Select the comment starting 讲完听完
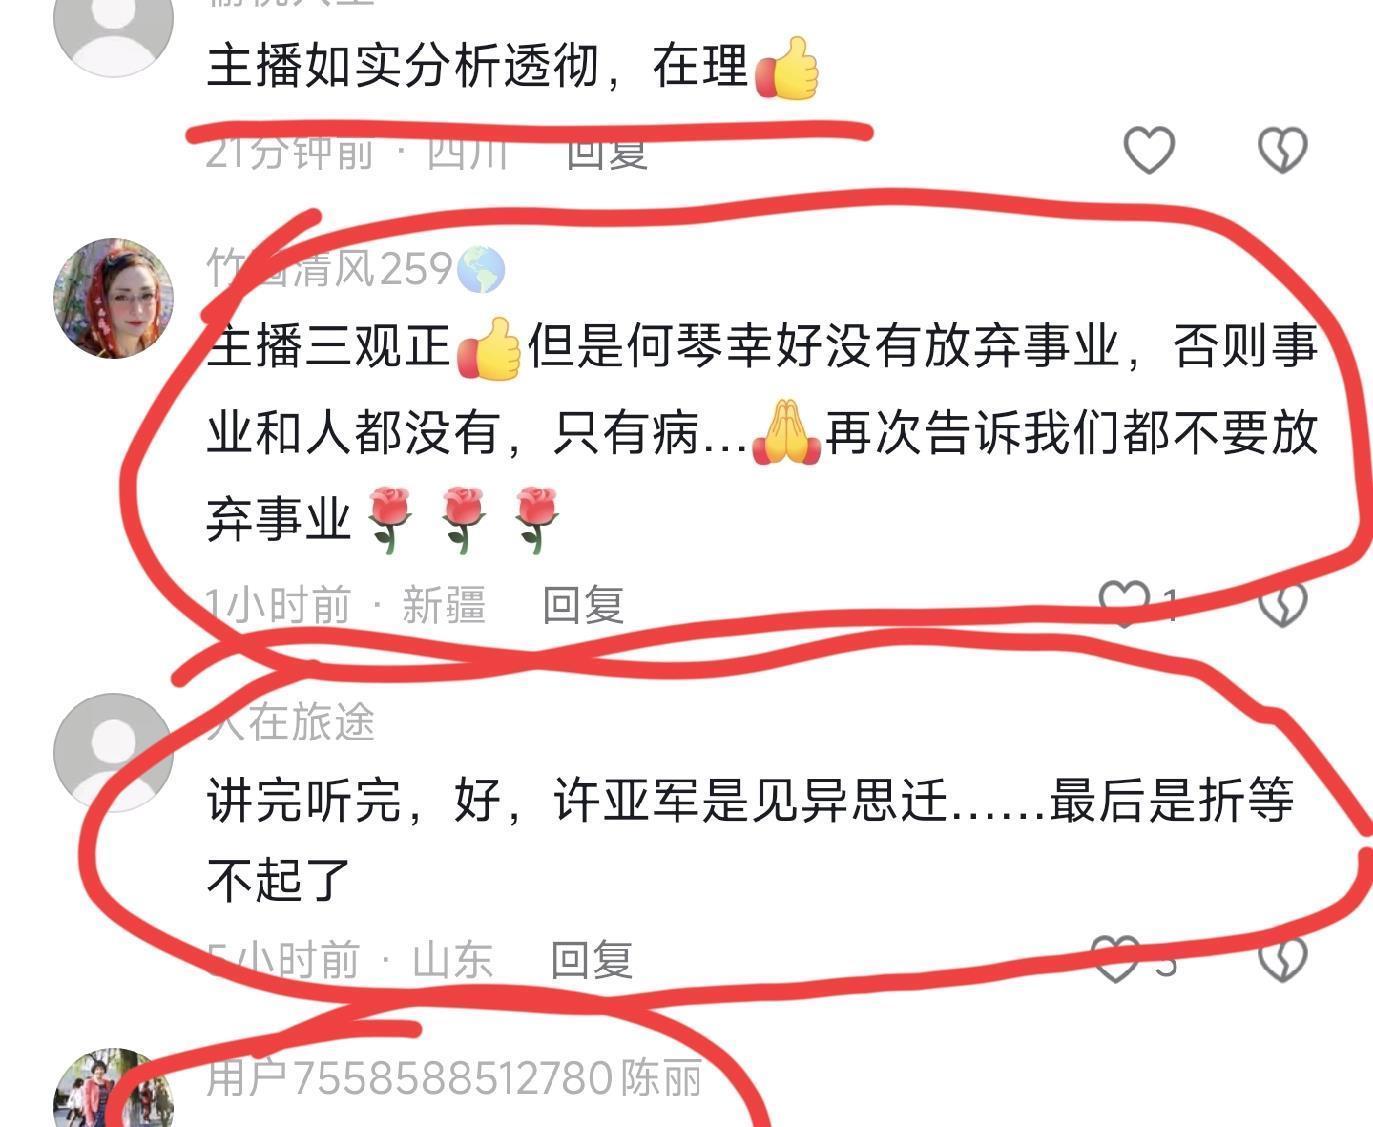 750,840
